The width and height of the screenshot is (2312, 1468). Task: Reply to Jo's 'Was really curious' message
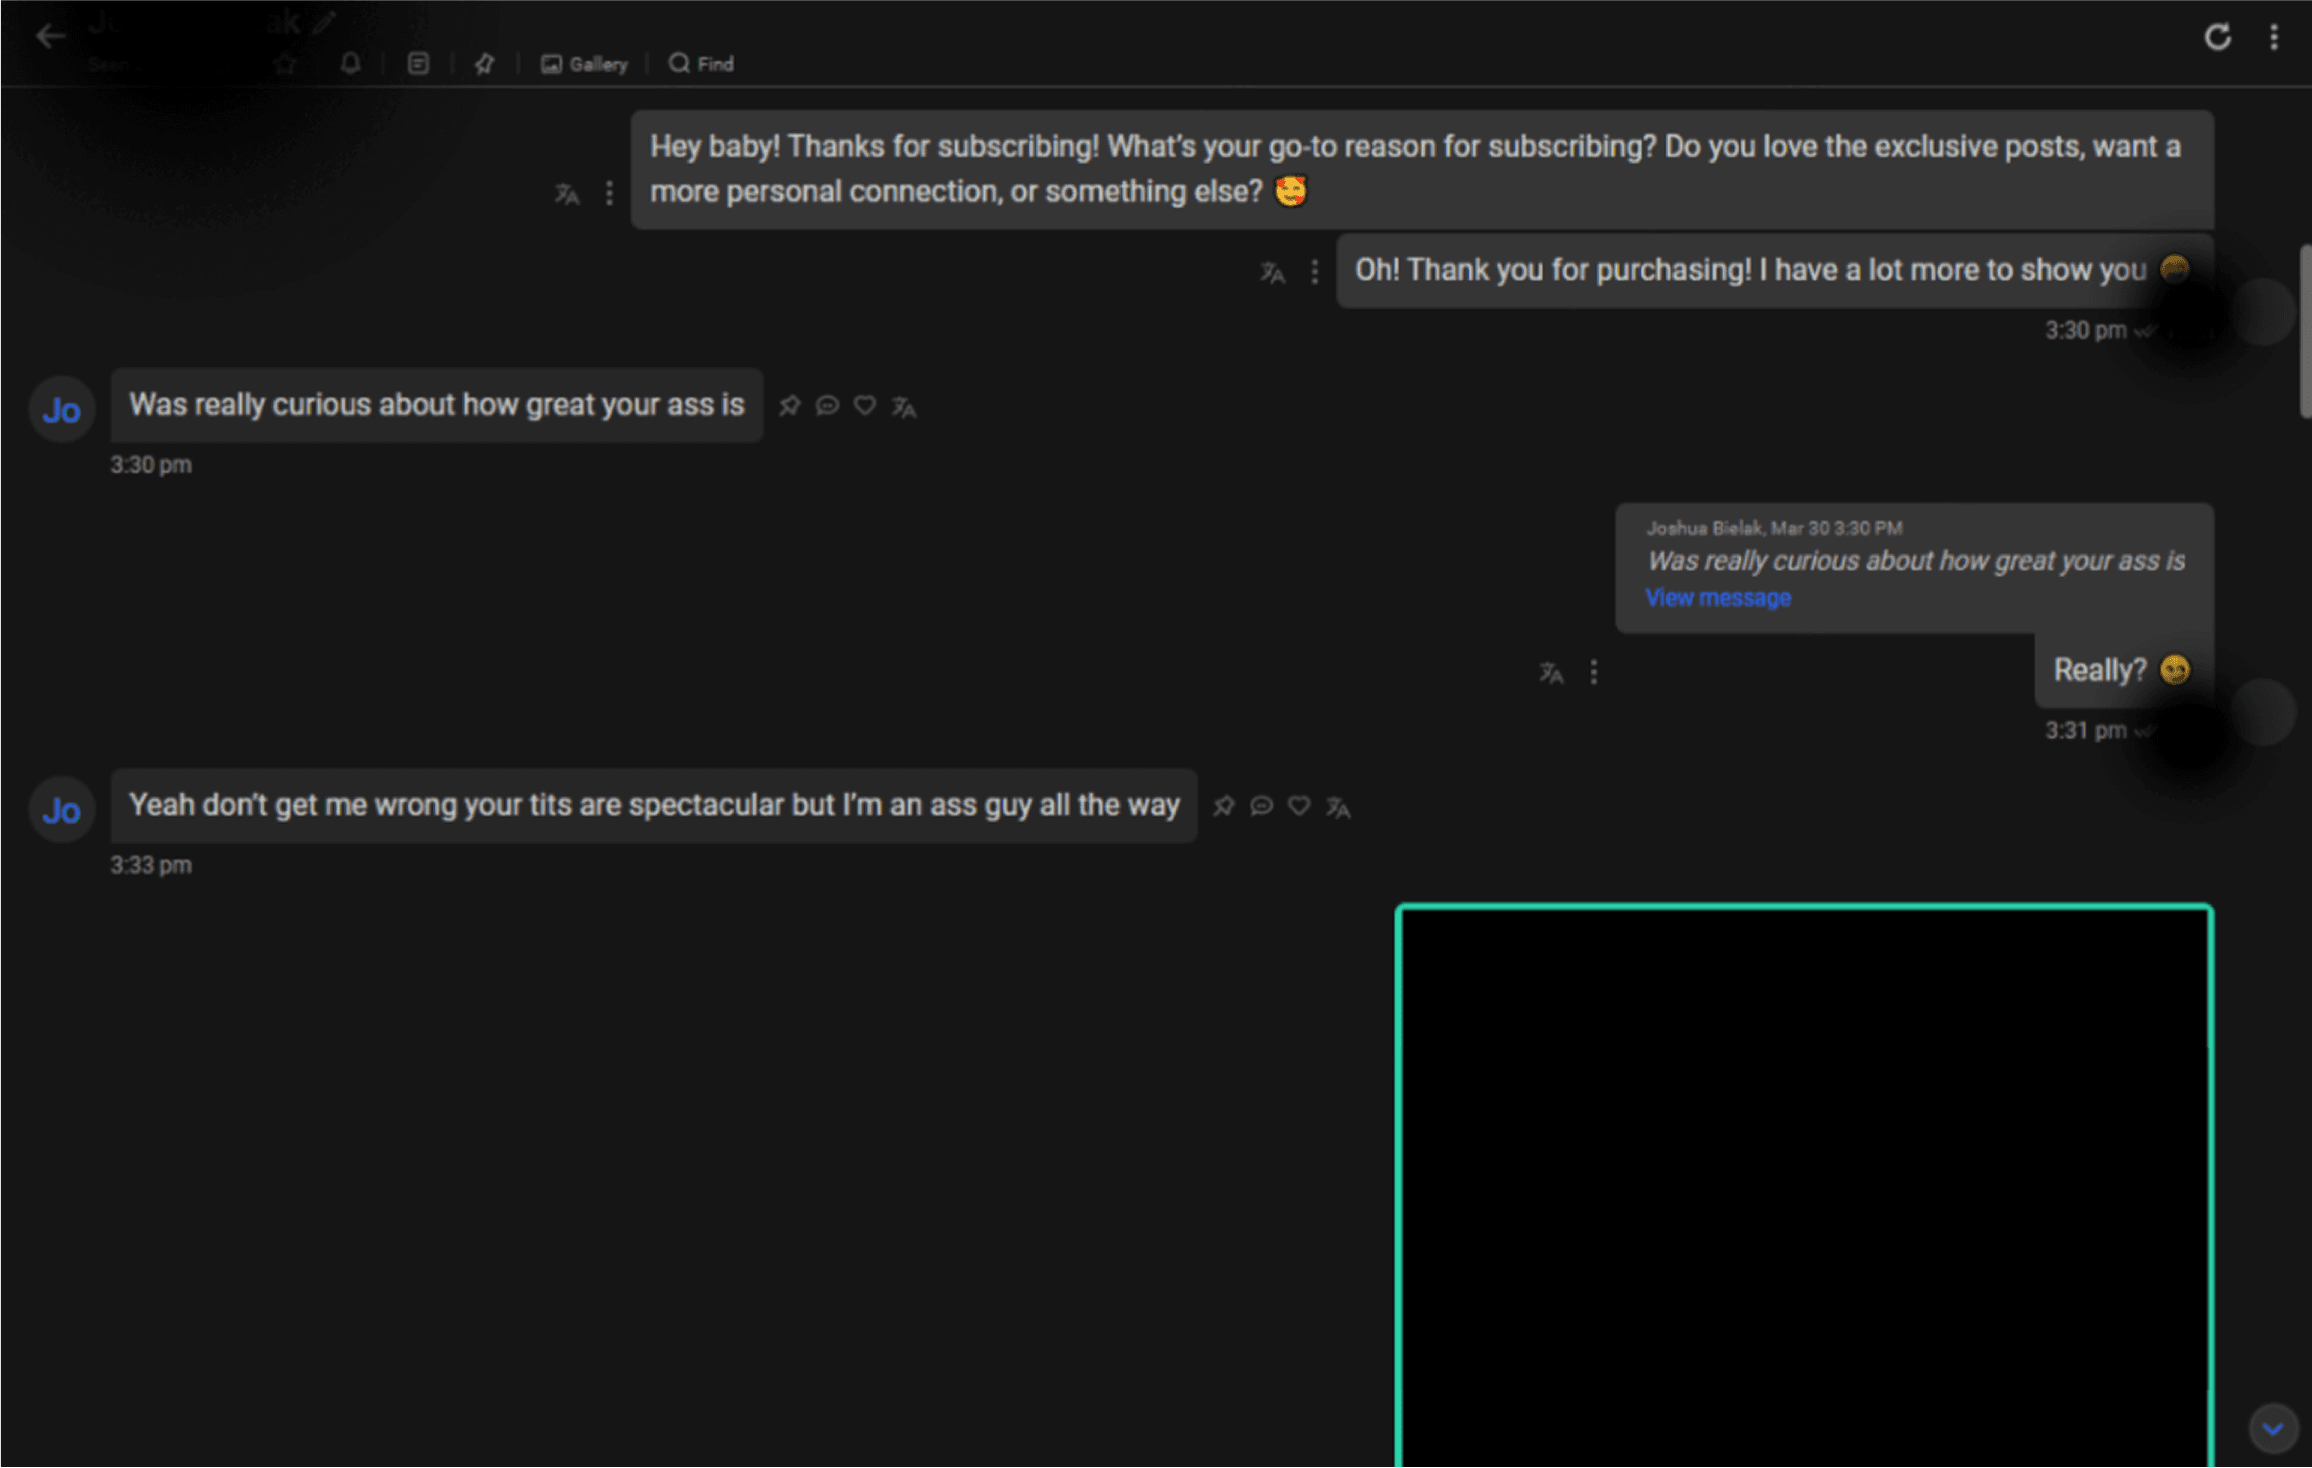pos(827,406)
